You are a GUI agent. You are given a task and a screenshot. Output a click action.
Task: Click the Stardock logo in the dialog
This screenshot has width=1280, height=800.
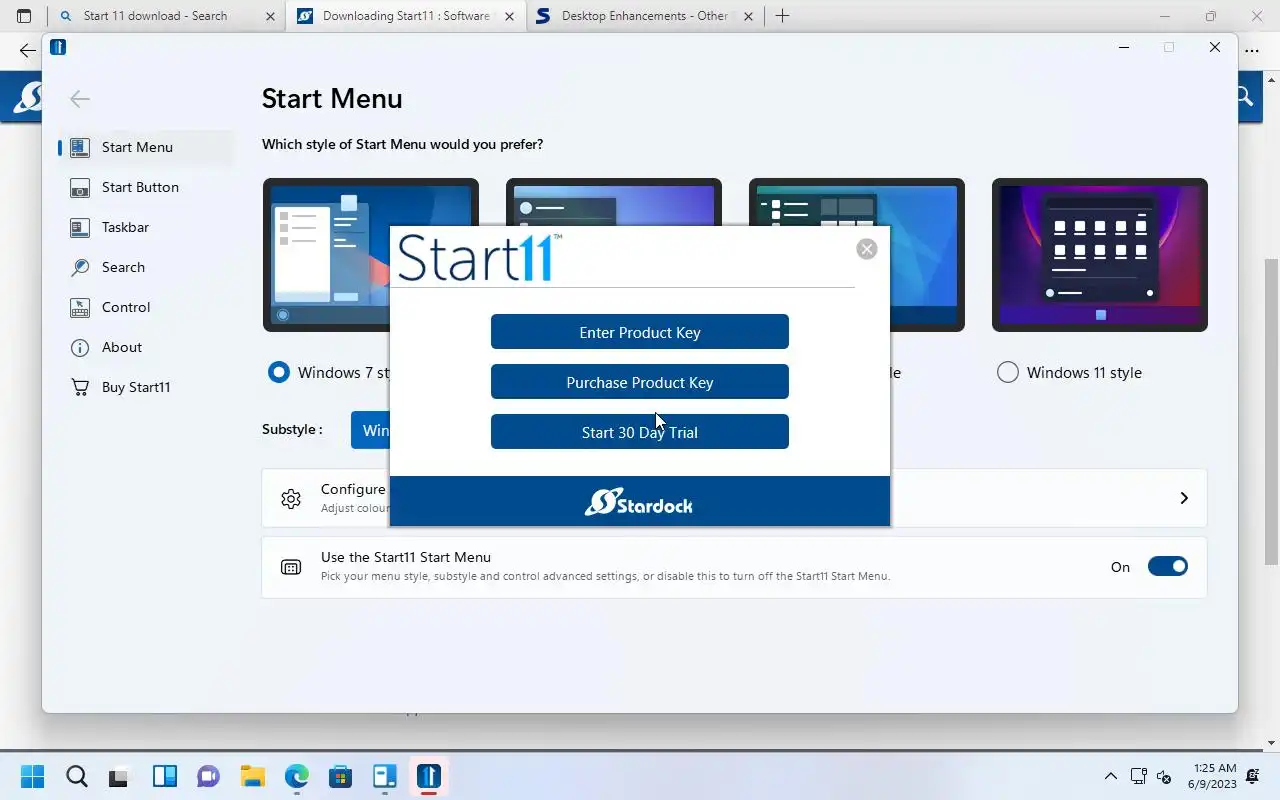pos(639,502)
